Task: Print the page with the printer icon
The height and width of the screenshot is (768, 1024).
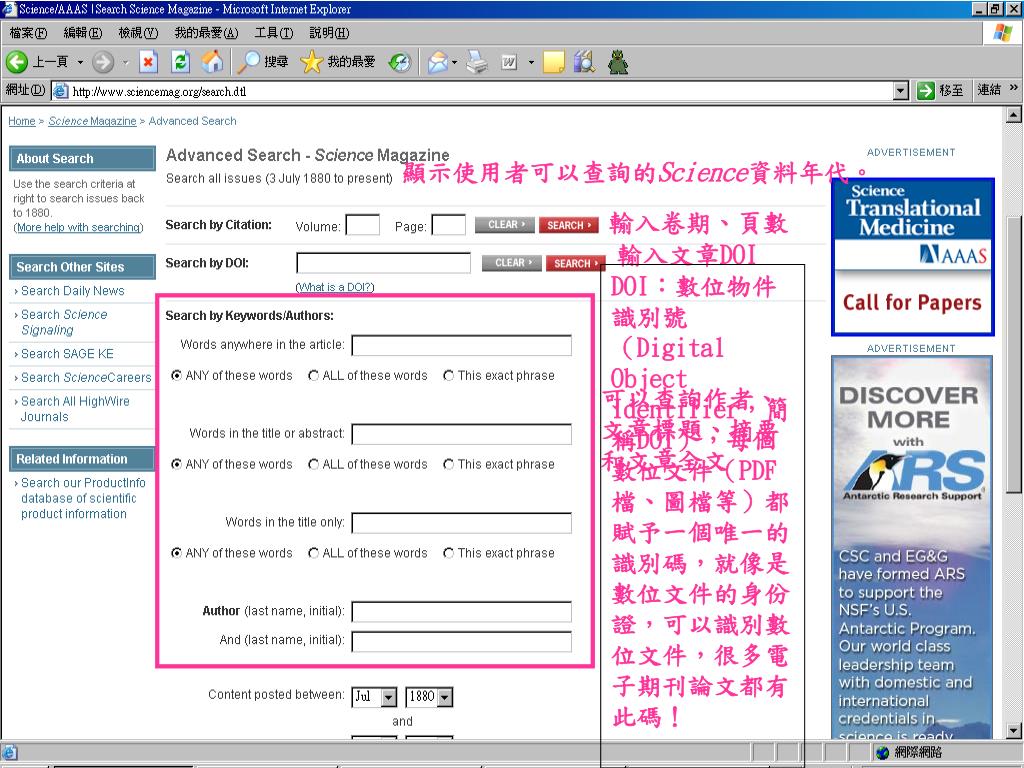Action: tap(477, 62)
